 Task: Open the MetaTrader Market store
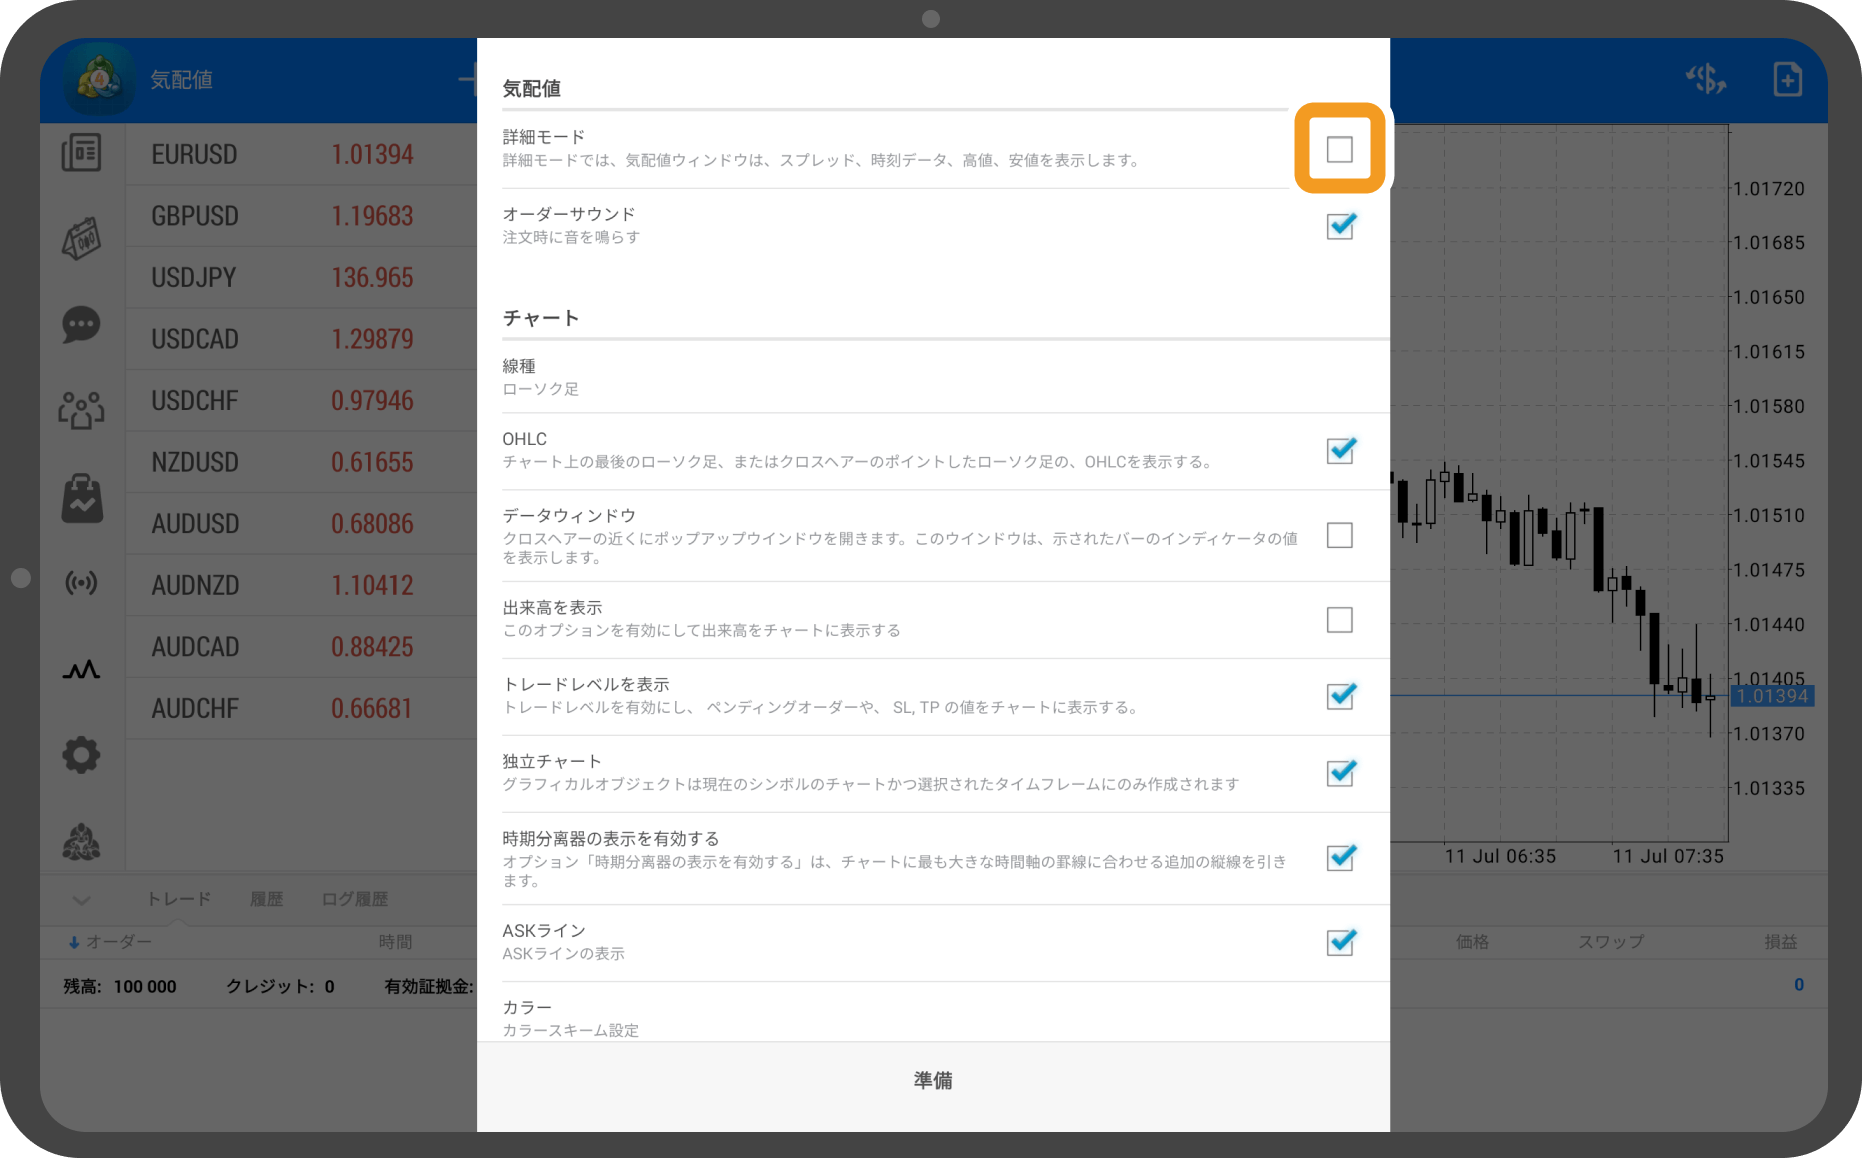click(81, 497)
